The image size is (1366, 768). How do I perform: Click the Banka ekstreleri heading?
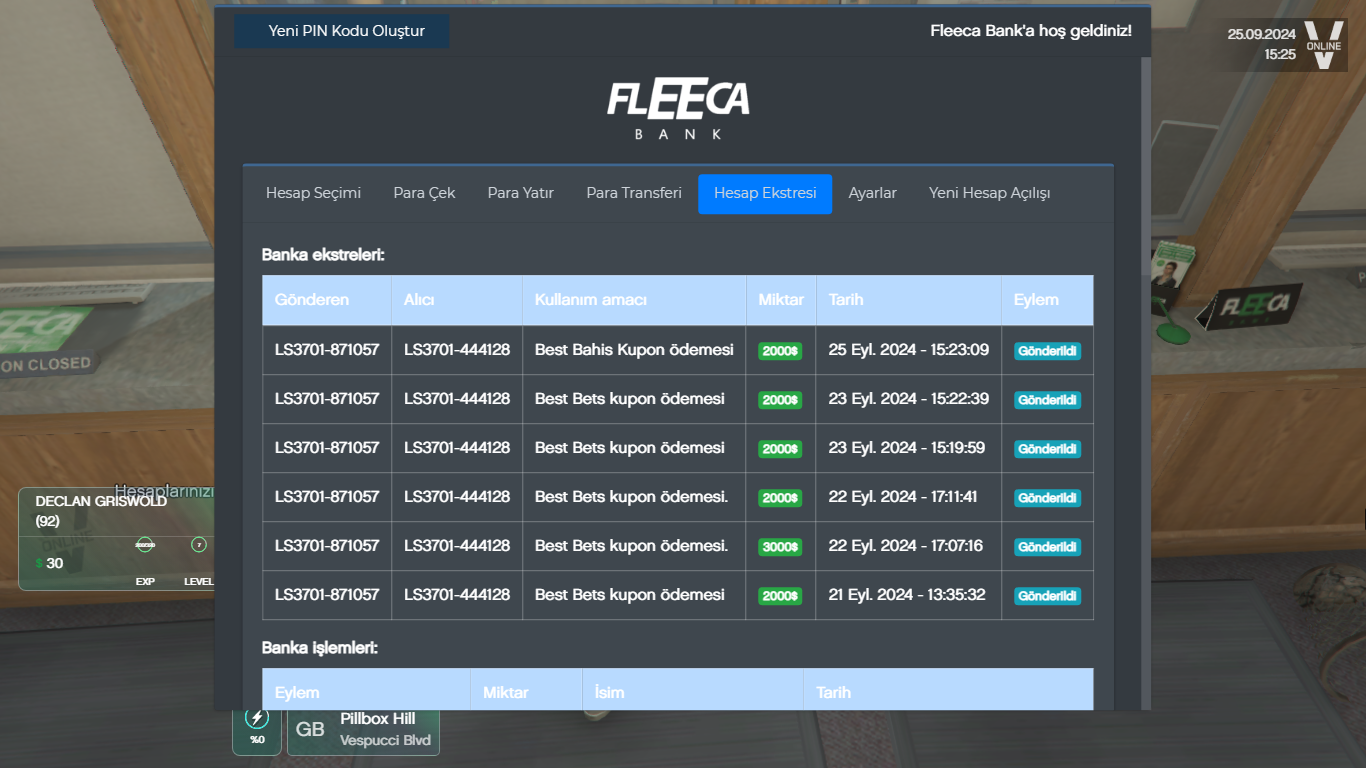pyautogui.click(x=323, y=255)
